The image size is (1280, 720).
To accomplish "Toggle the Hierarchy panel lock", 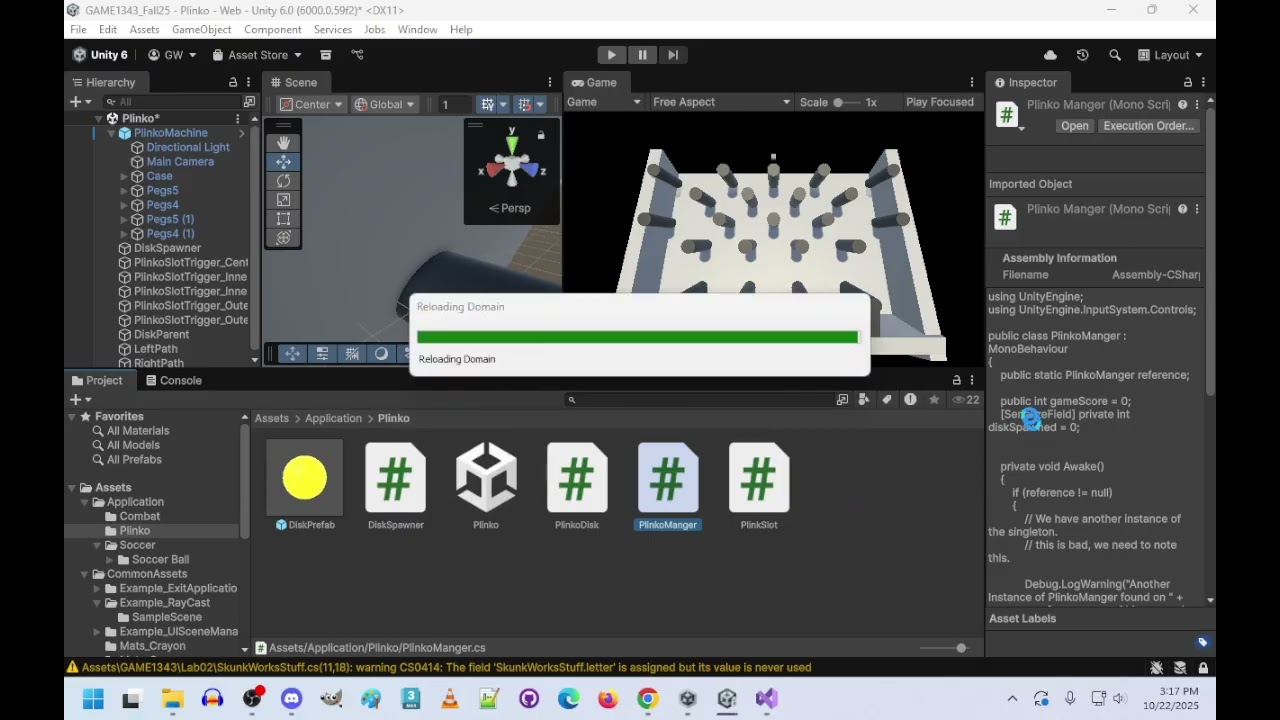I will [x=233, y=82].
